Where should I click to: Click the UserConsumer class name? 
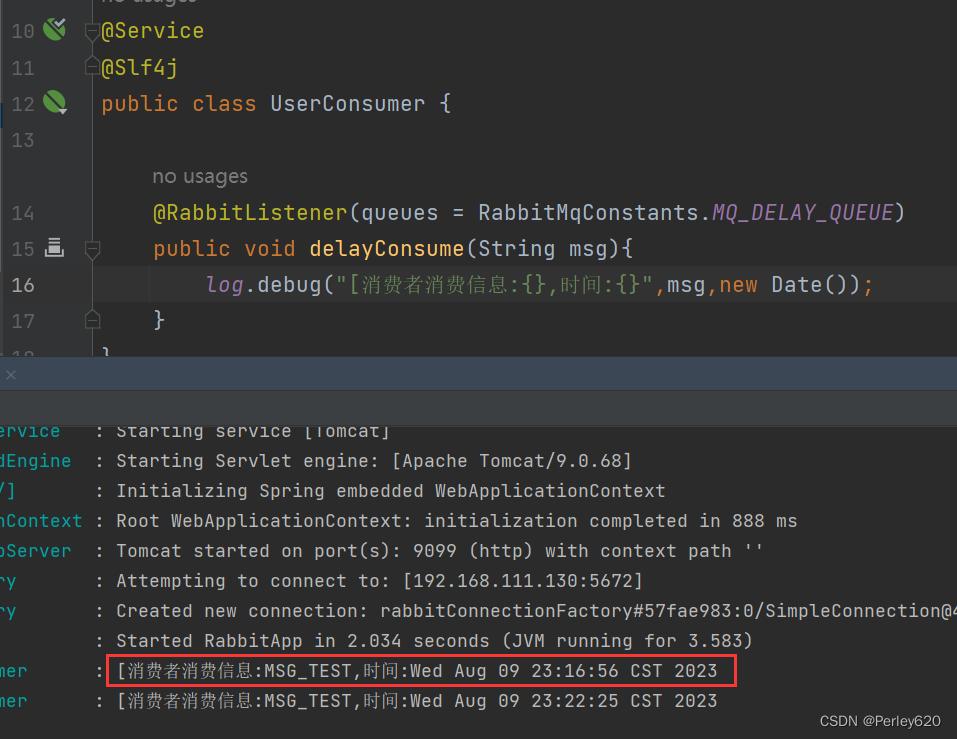click(347, 103)
